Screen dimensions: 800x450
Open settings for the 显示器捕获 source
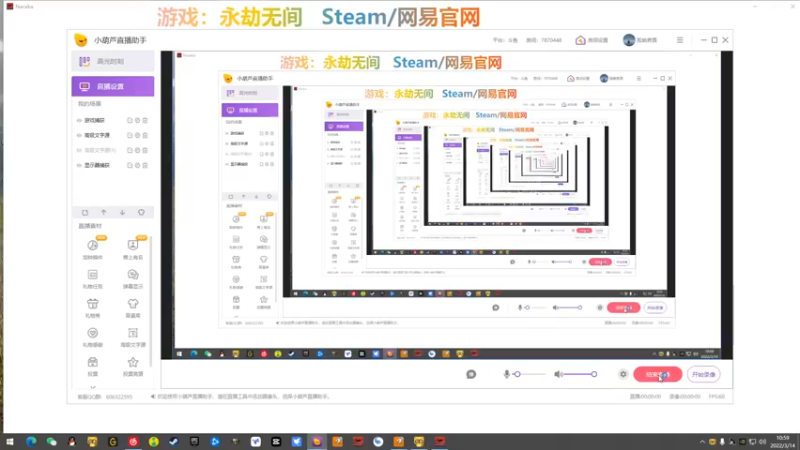coord(137,165)
